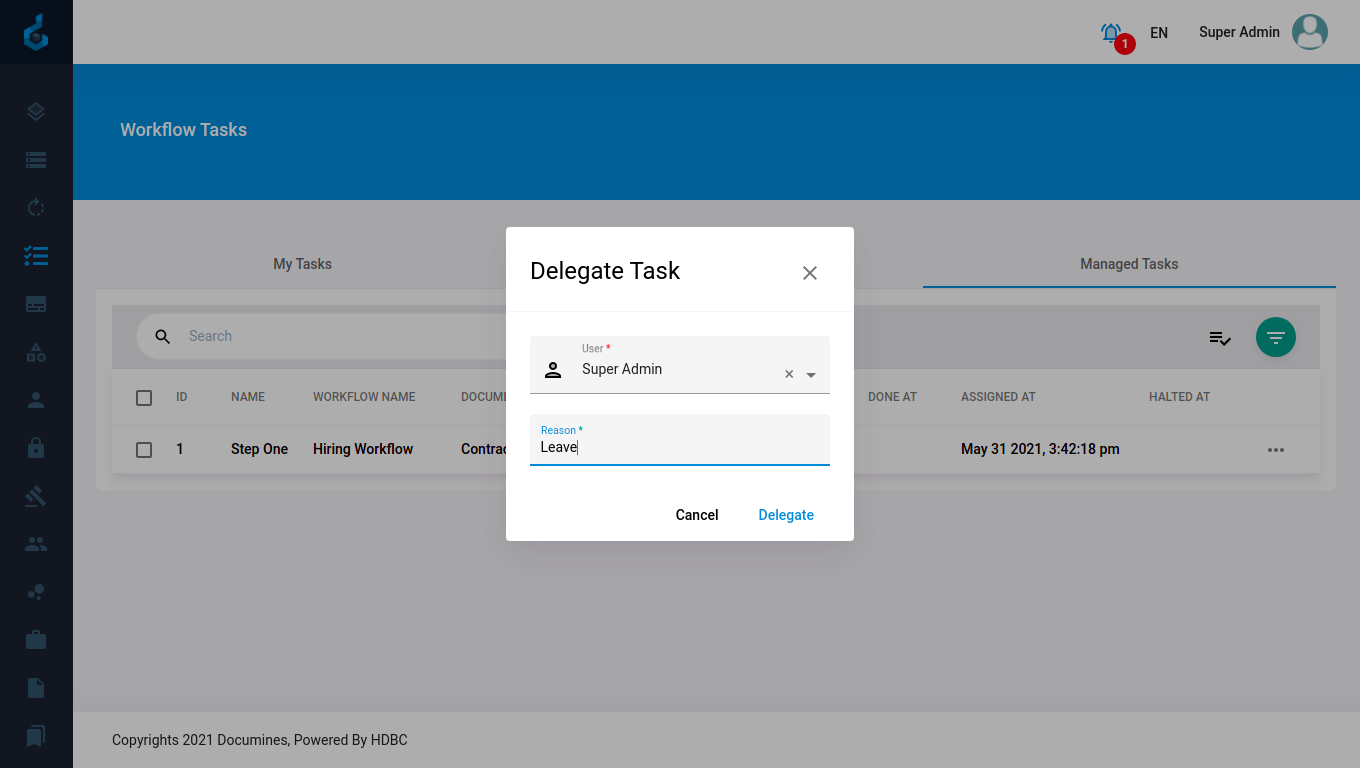The width and height of the screenshot is (1360, 768).
Task: Switch to the Managed Tasks tab
Action: click(1128, 264)
